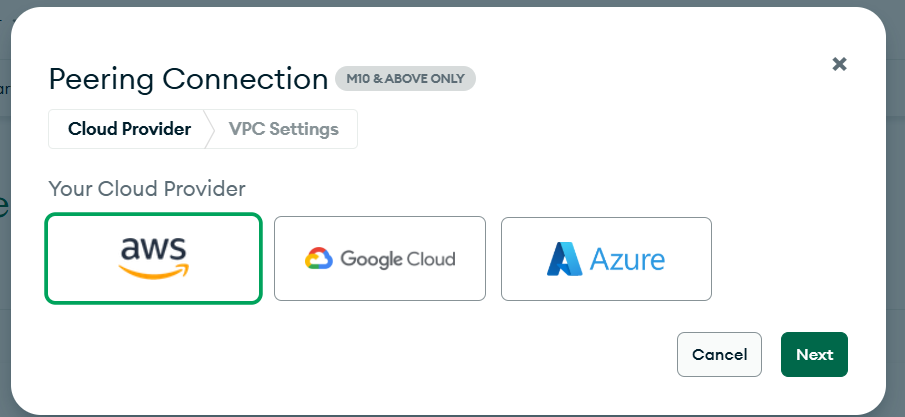Screen dimensions: 905x417
Task: Select the AWS cloud provider card
Action: tap(154, 258)
